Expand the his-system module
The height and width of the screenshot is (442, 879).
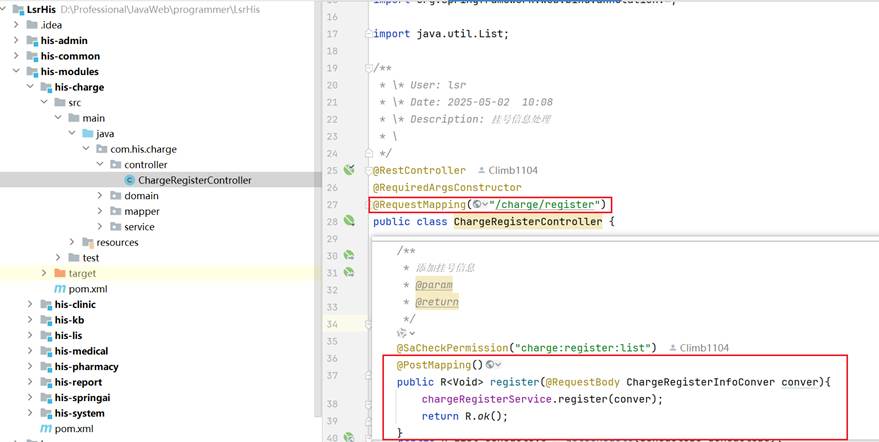click(x=30, y=413)
